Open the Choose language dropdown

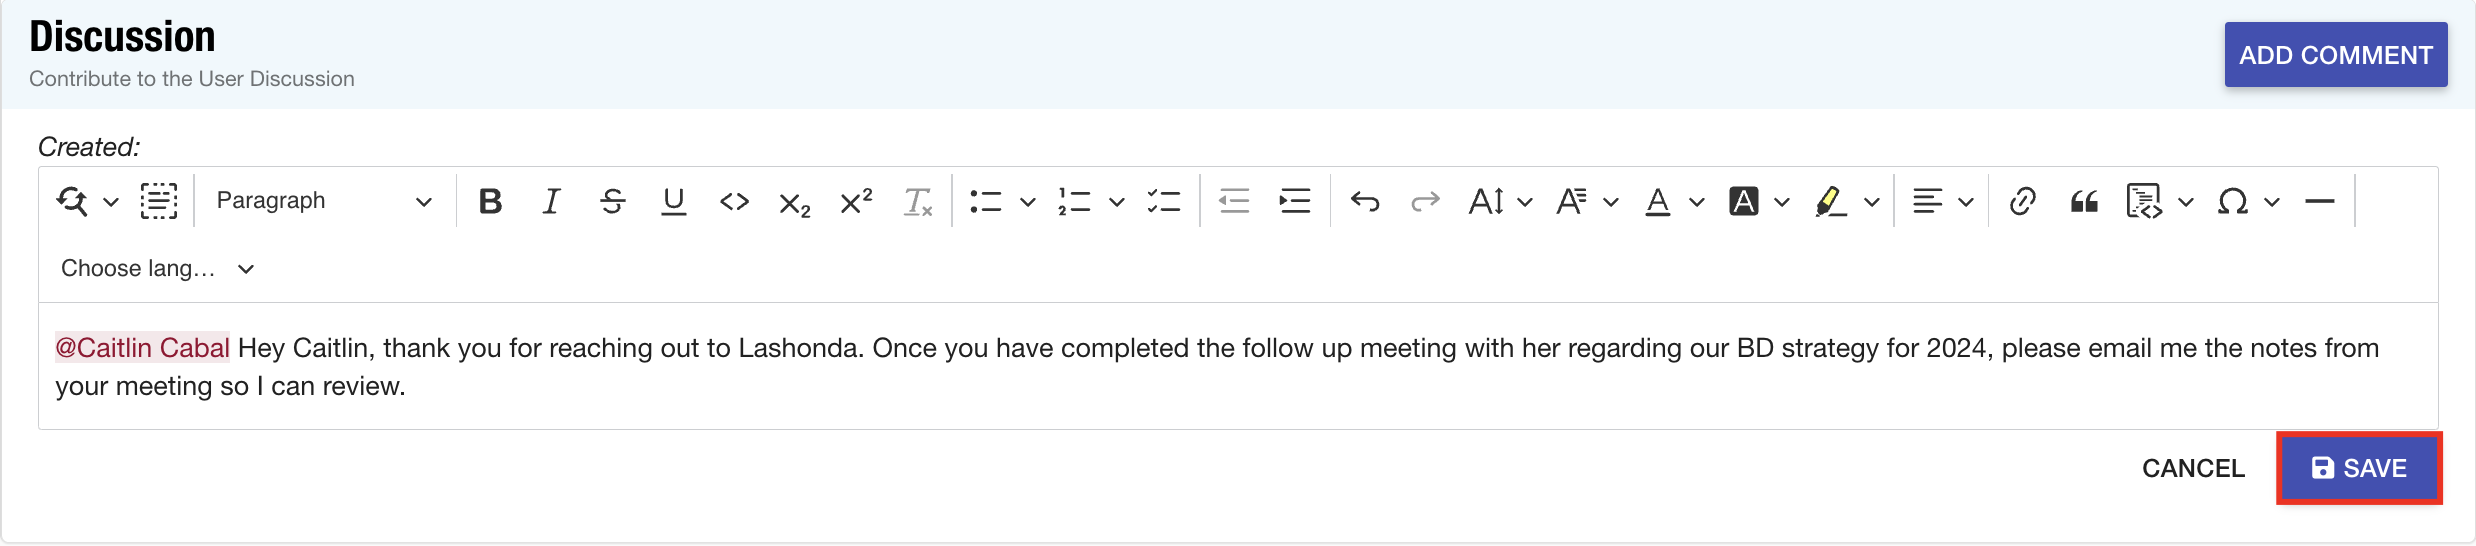point(157,268)
